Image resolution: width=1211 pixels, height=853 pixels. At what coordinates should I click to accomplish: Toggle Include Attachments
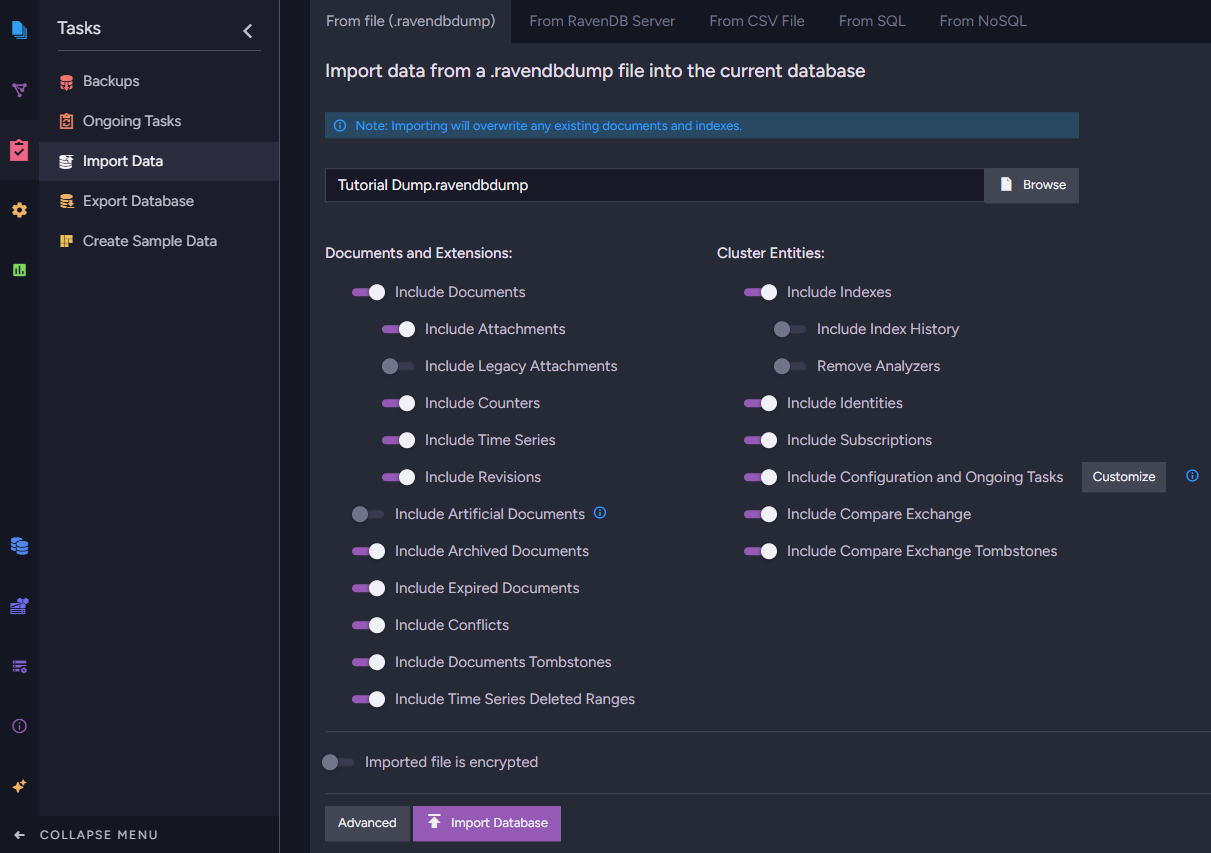pos(398,329)
